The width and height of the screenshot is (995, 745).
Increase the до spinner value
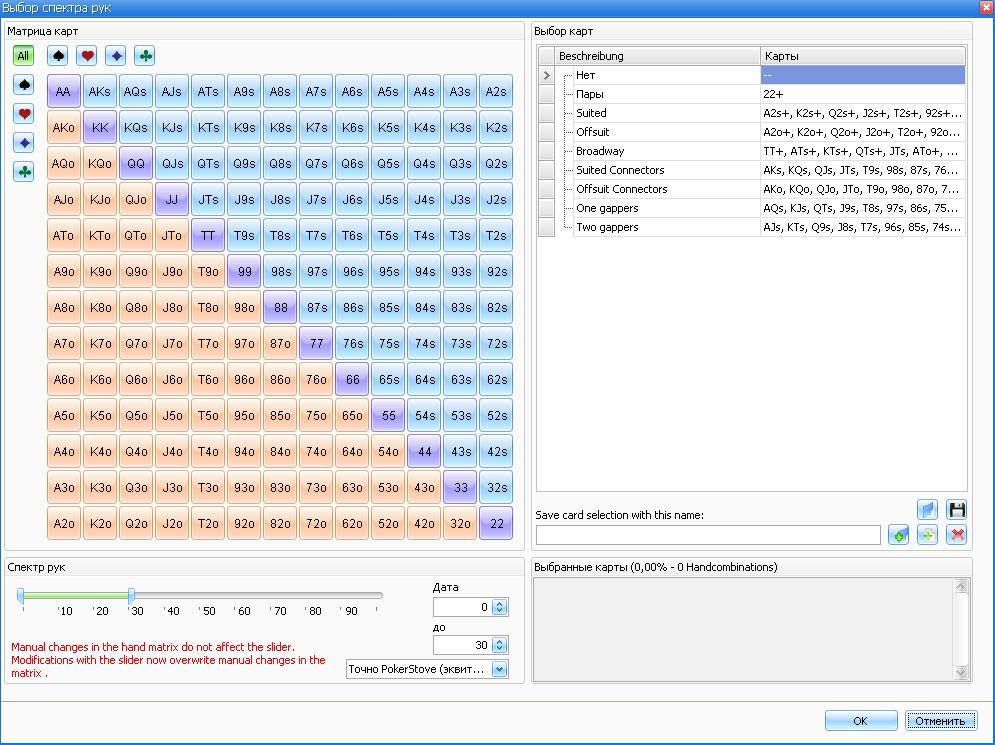click(x=500, y=642)
